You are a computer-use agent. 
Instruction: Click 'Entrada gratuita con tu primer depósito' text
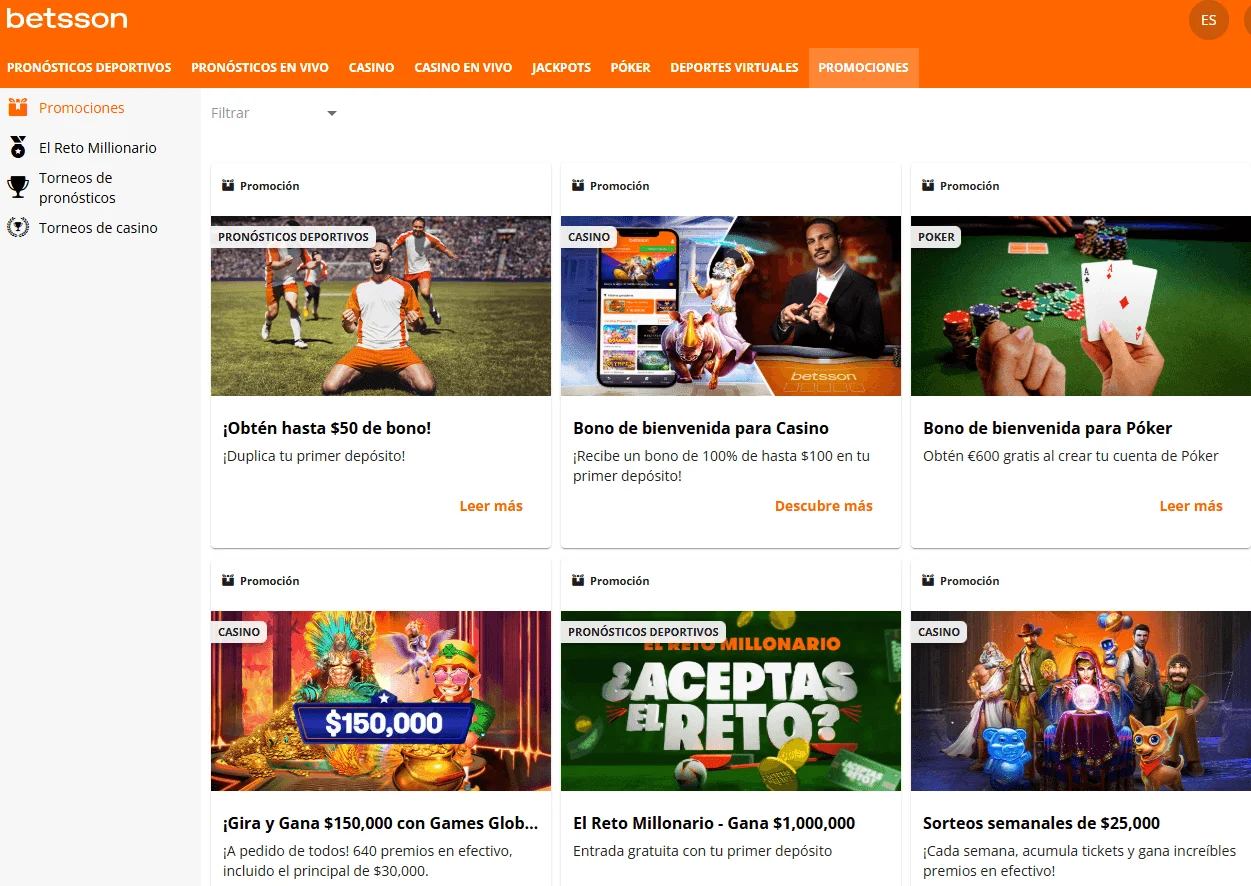[x=702, y=851]
